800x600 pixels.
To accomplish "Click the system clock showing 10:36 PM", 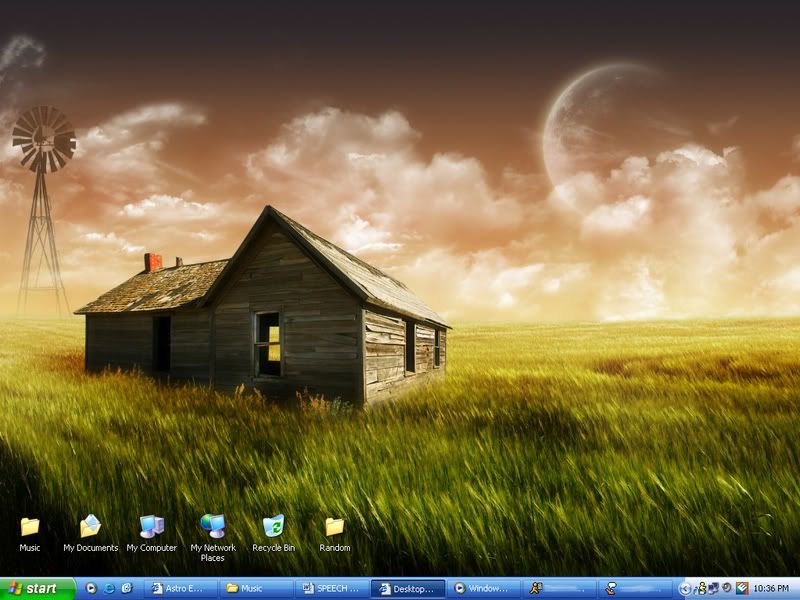I will tap(771, 589).
